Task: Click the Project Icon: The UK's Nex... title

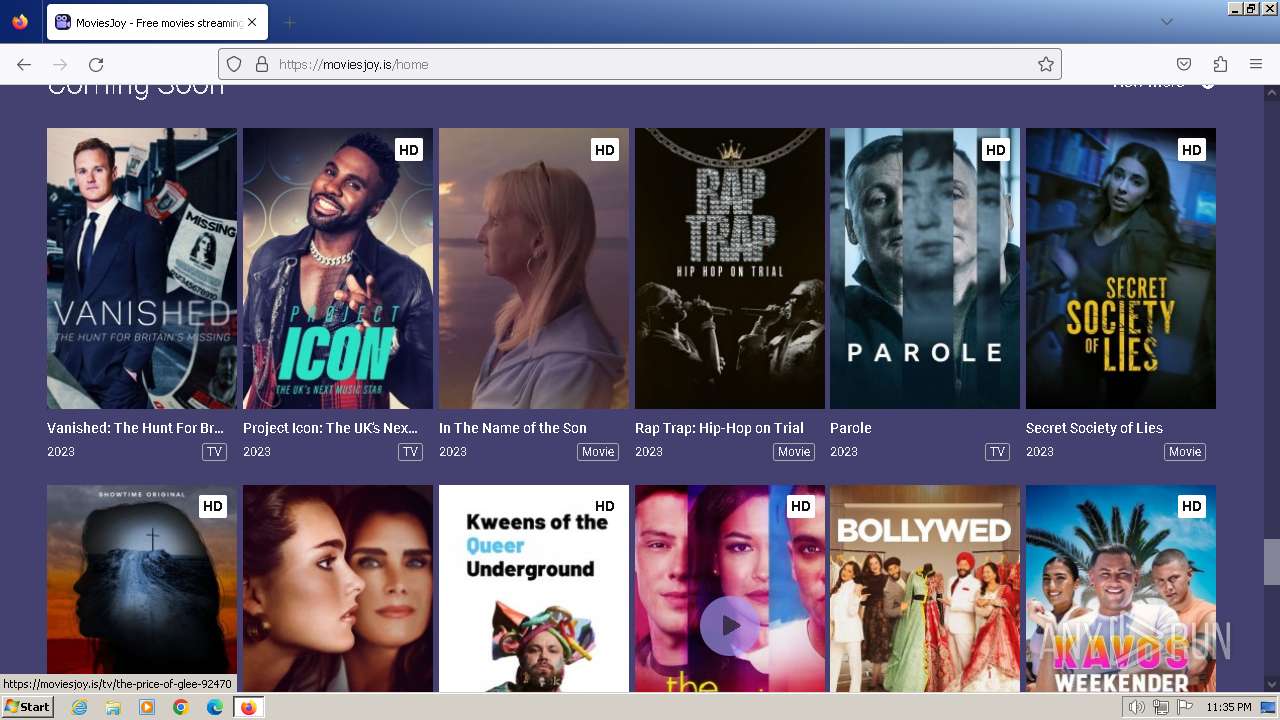Action: click(x=331, y=428)
